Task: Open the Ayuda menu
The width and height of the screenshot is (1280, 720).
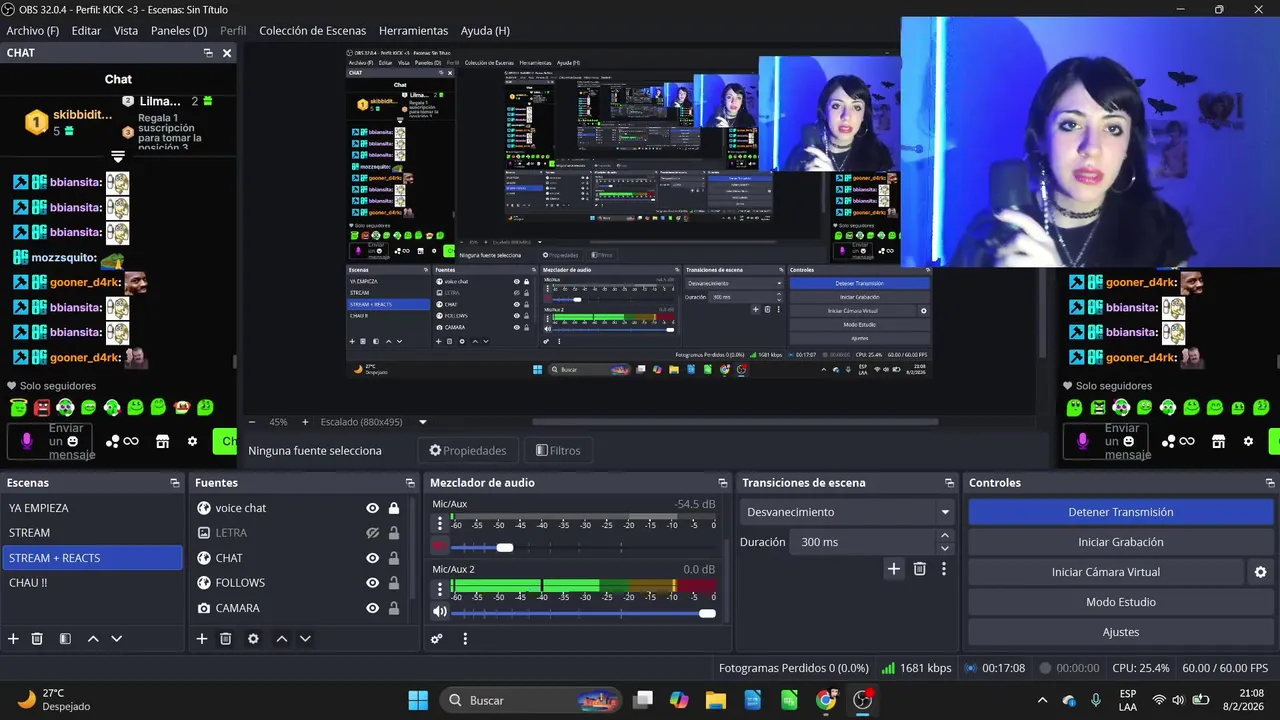Action: pos(485,30)
